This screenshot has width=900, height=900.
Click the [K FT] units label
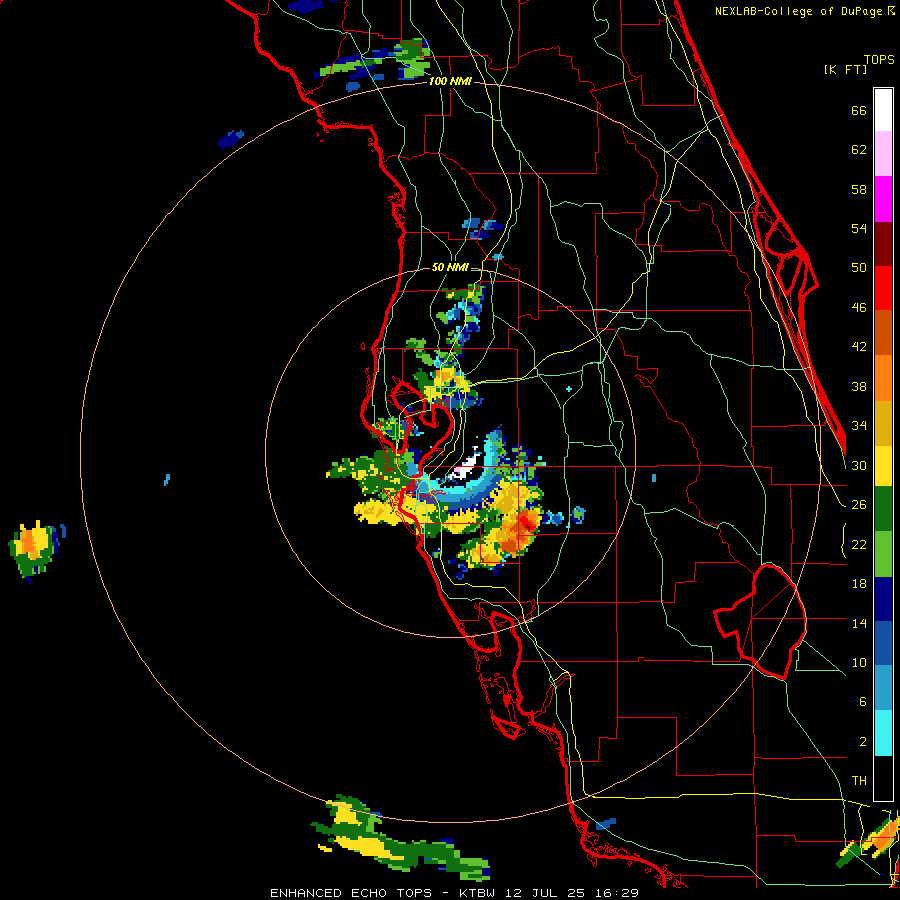[x=845, y=70]
